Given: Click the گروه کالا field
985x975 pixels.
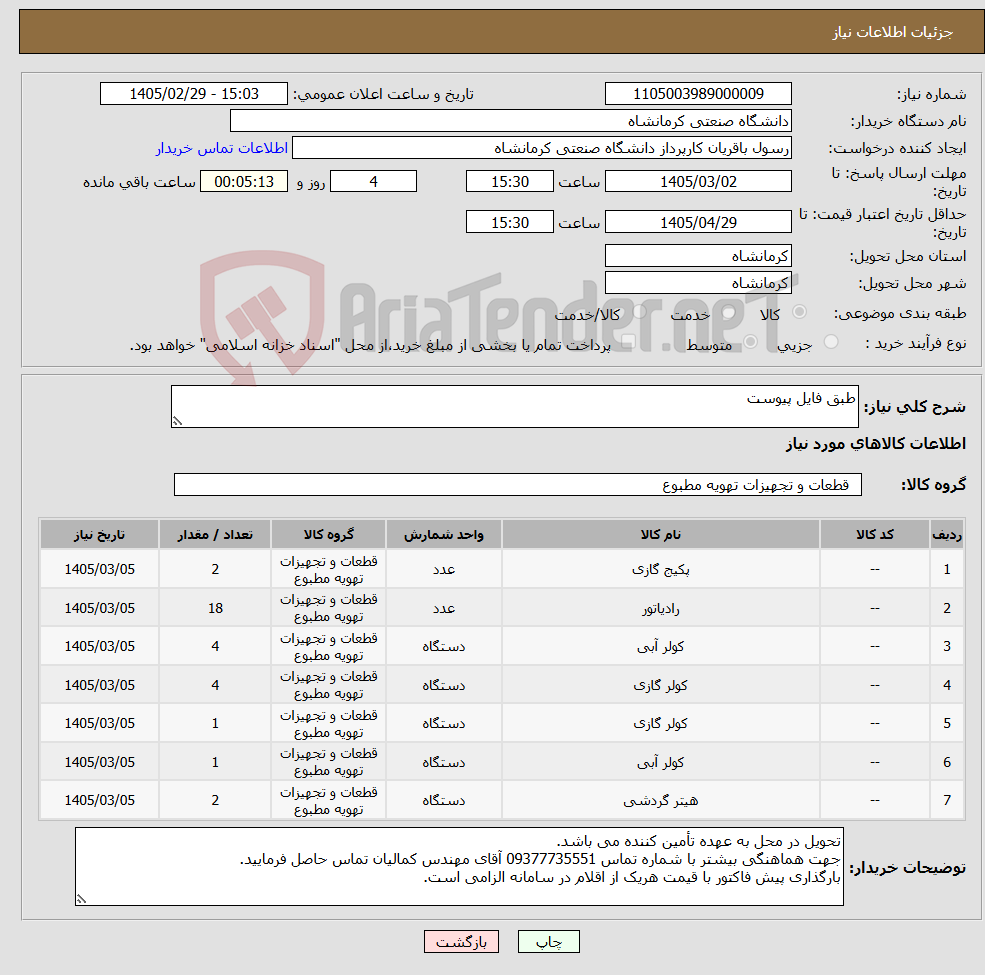Looking at the screenshot, I should point(518,485).
